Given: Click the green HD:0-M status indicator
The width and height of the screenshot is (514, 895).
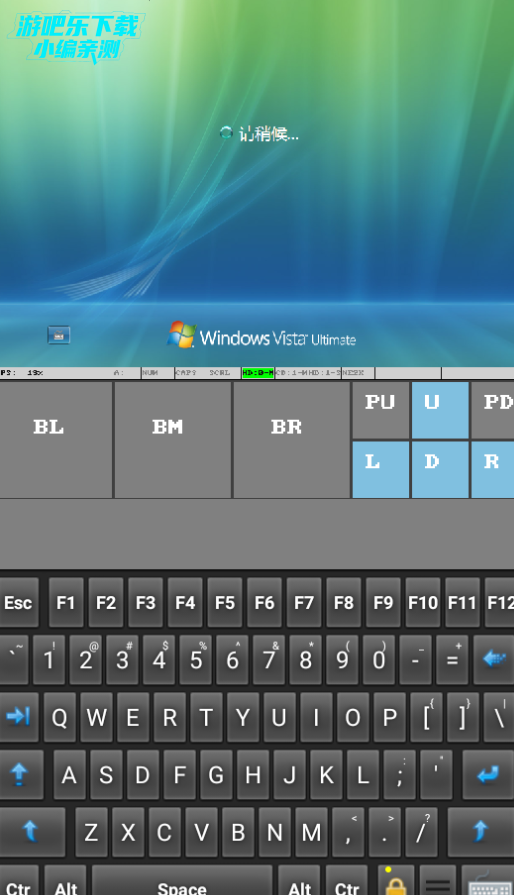Looking at the screenshot, I should (258, 373).
